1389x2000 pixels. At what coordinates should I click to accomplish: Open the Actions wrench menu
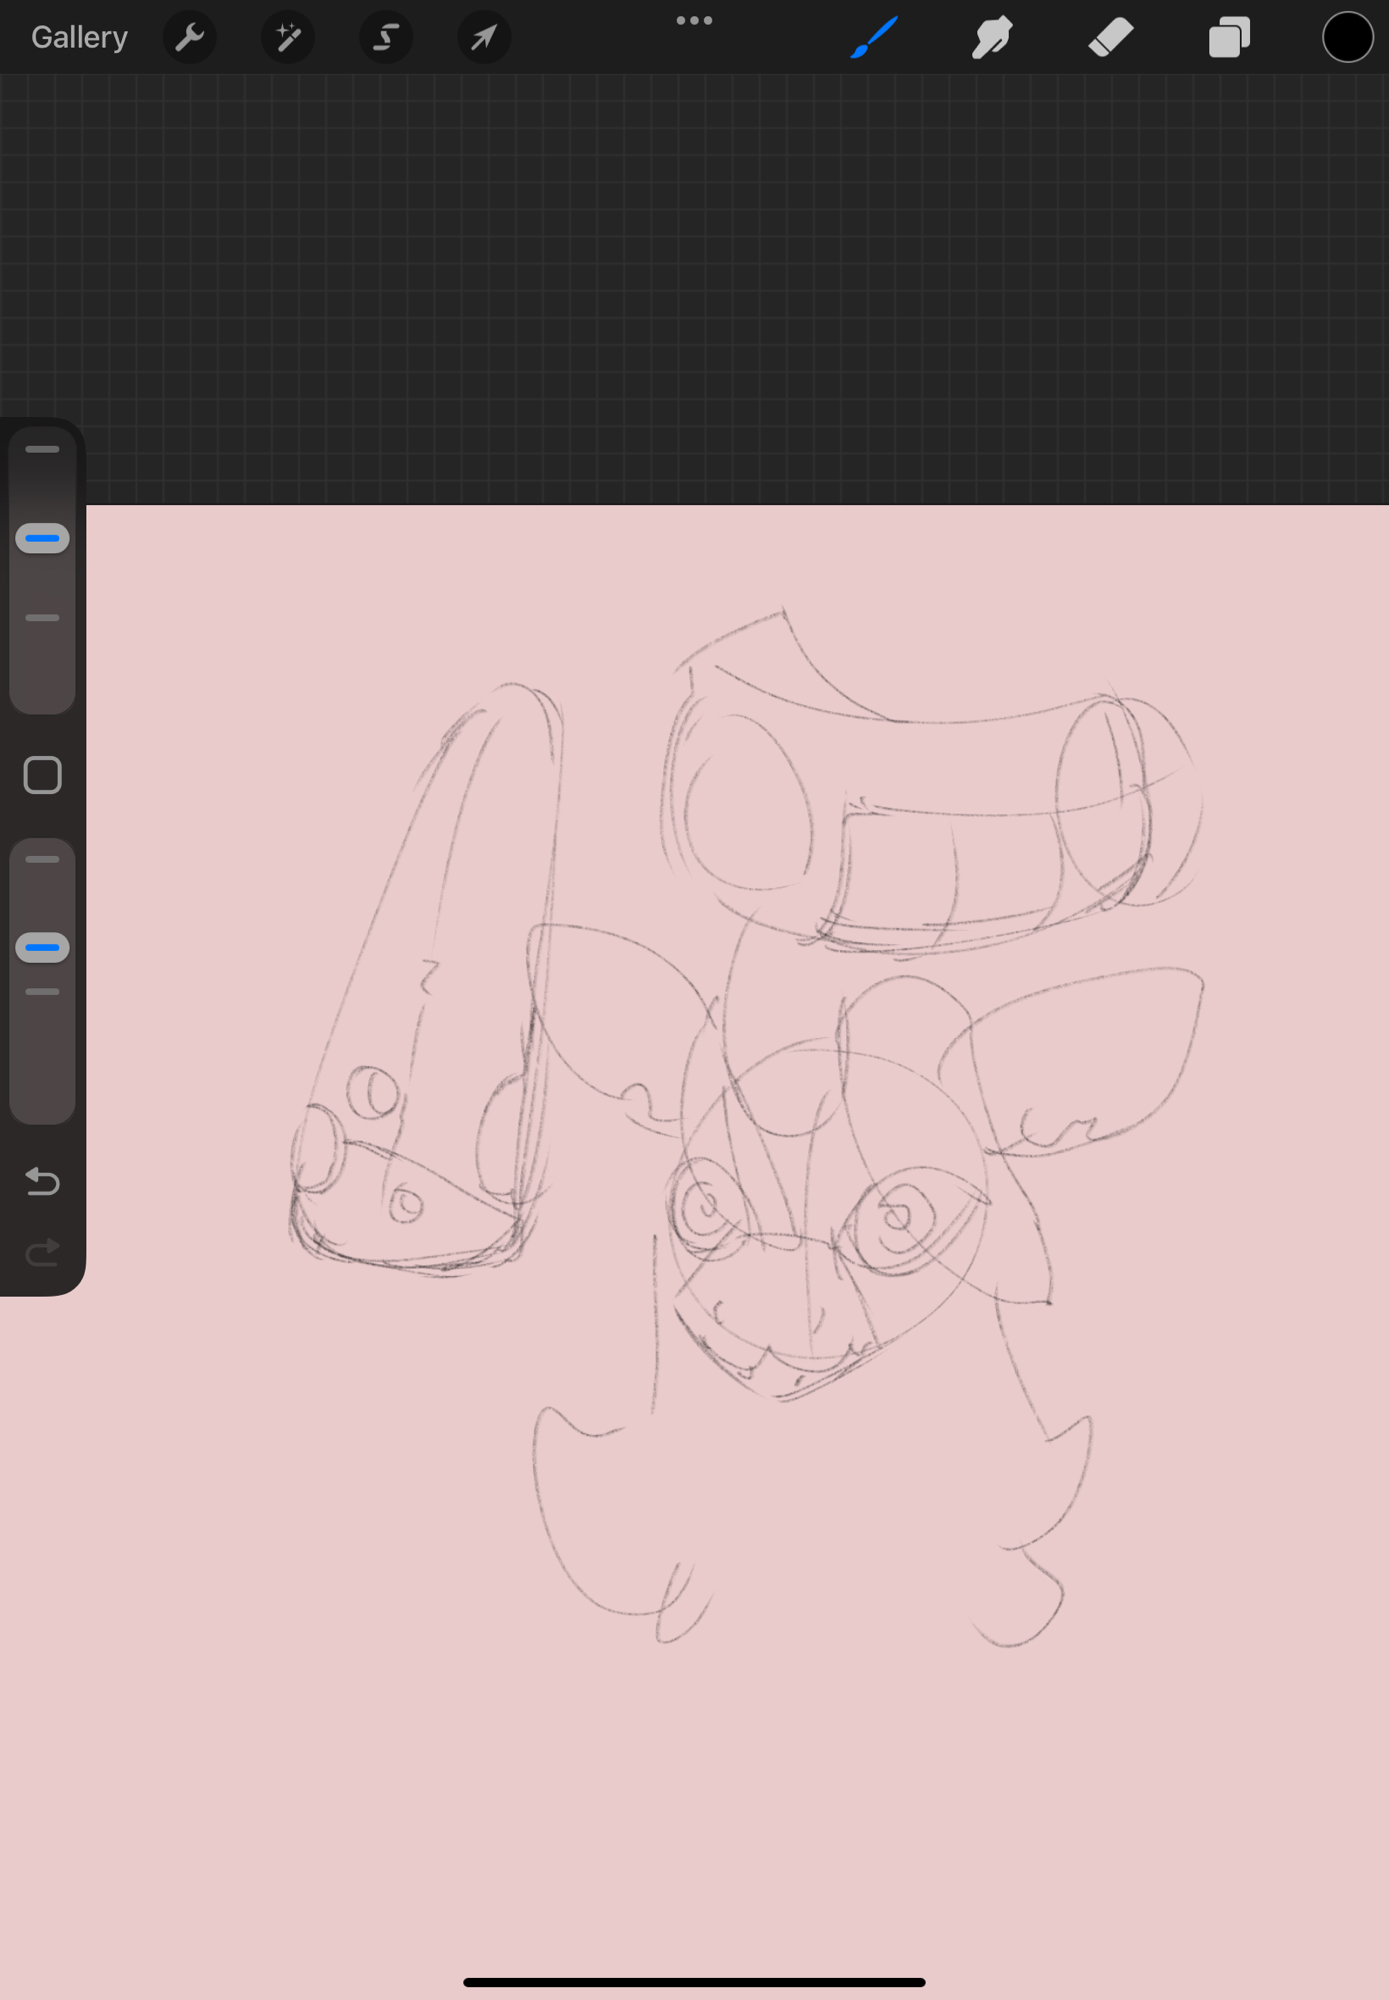[189, 38]
